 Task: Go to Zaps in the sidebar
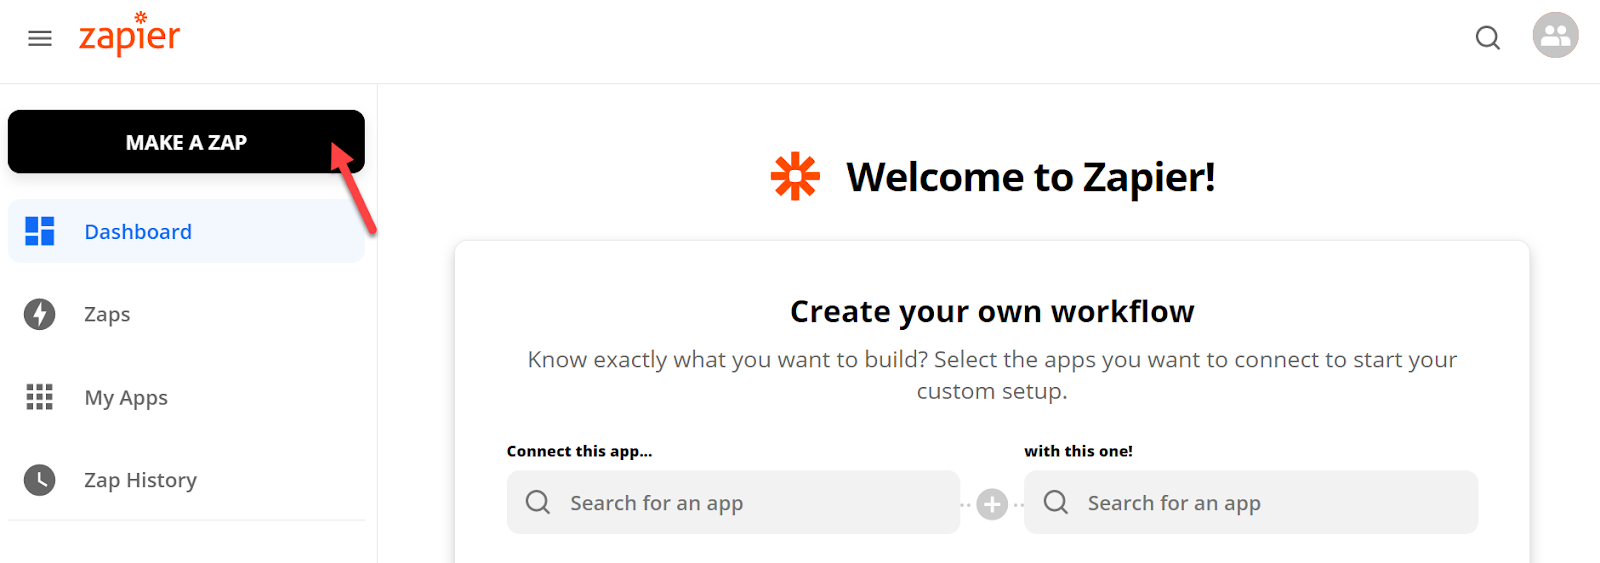[x=186, y=314]
